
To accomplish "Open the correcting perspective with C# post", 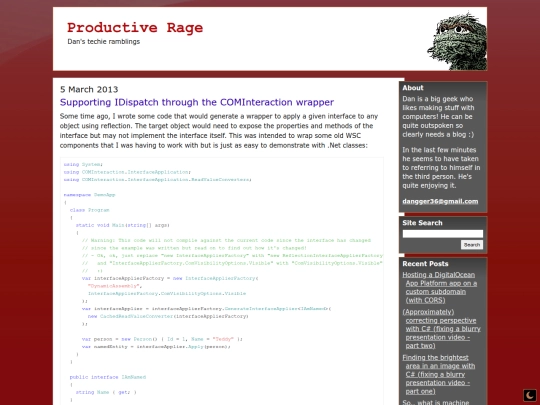I will point(442,329).
